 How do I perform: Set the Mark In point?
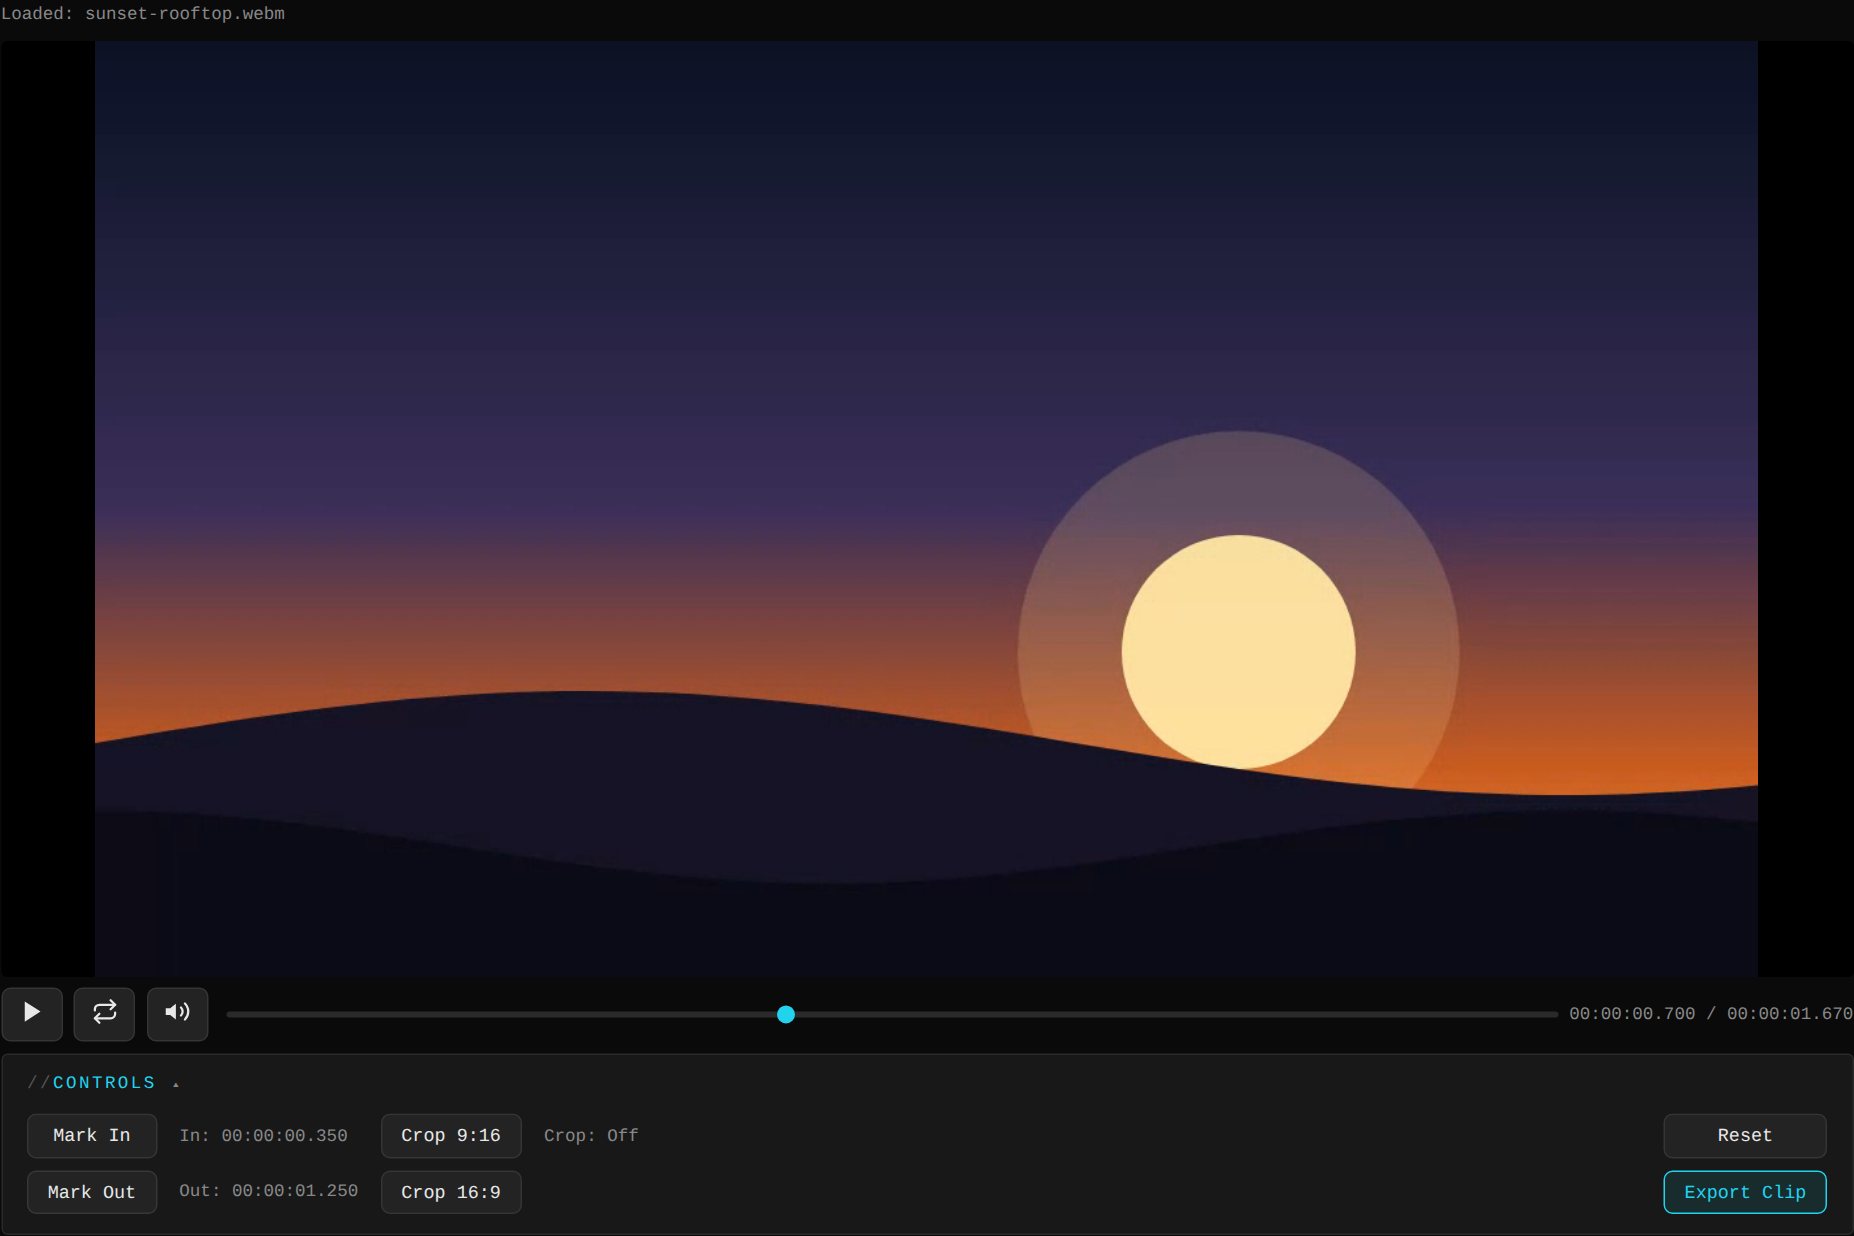92,1135
